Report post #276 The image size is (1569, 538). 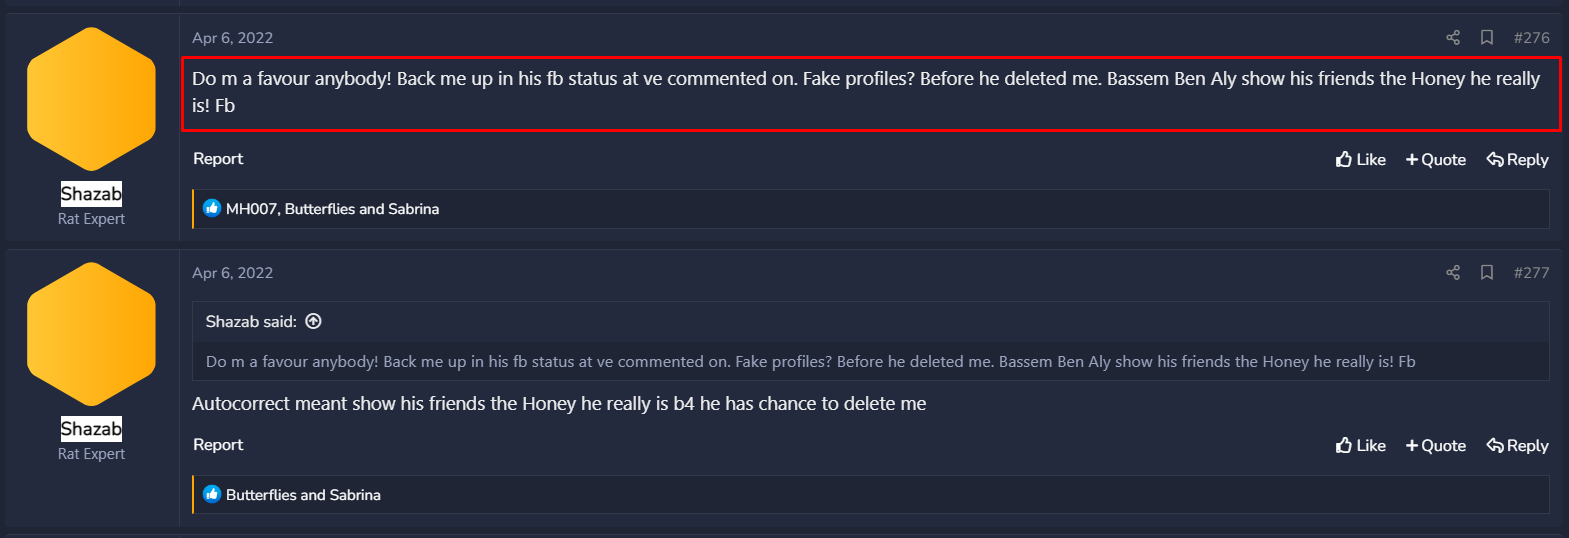click(x=218, y=159)
